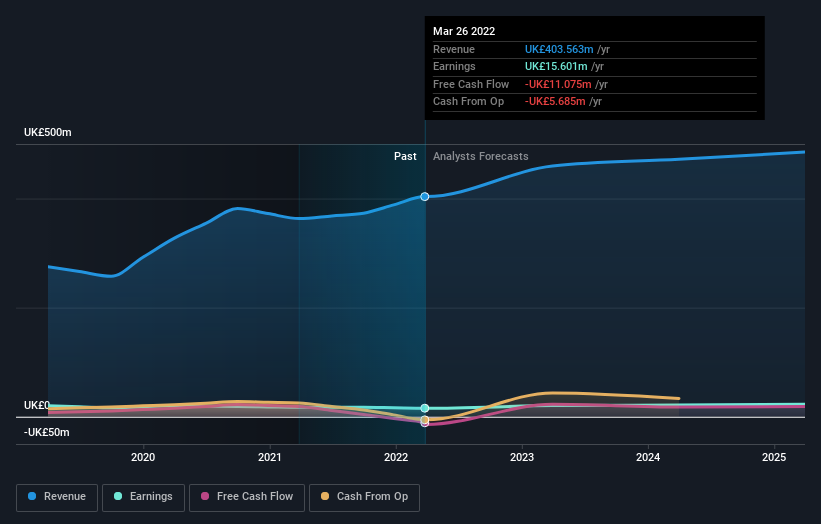
Task: Click the 2020 x-axis label
Action: [143, 458]
